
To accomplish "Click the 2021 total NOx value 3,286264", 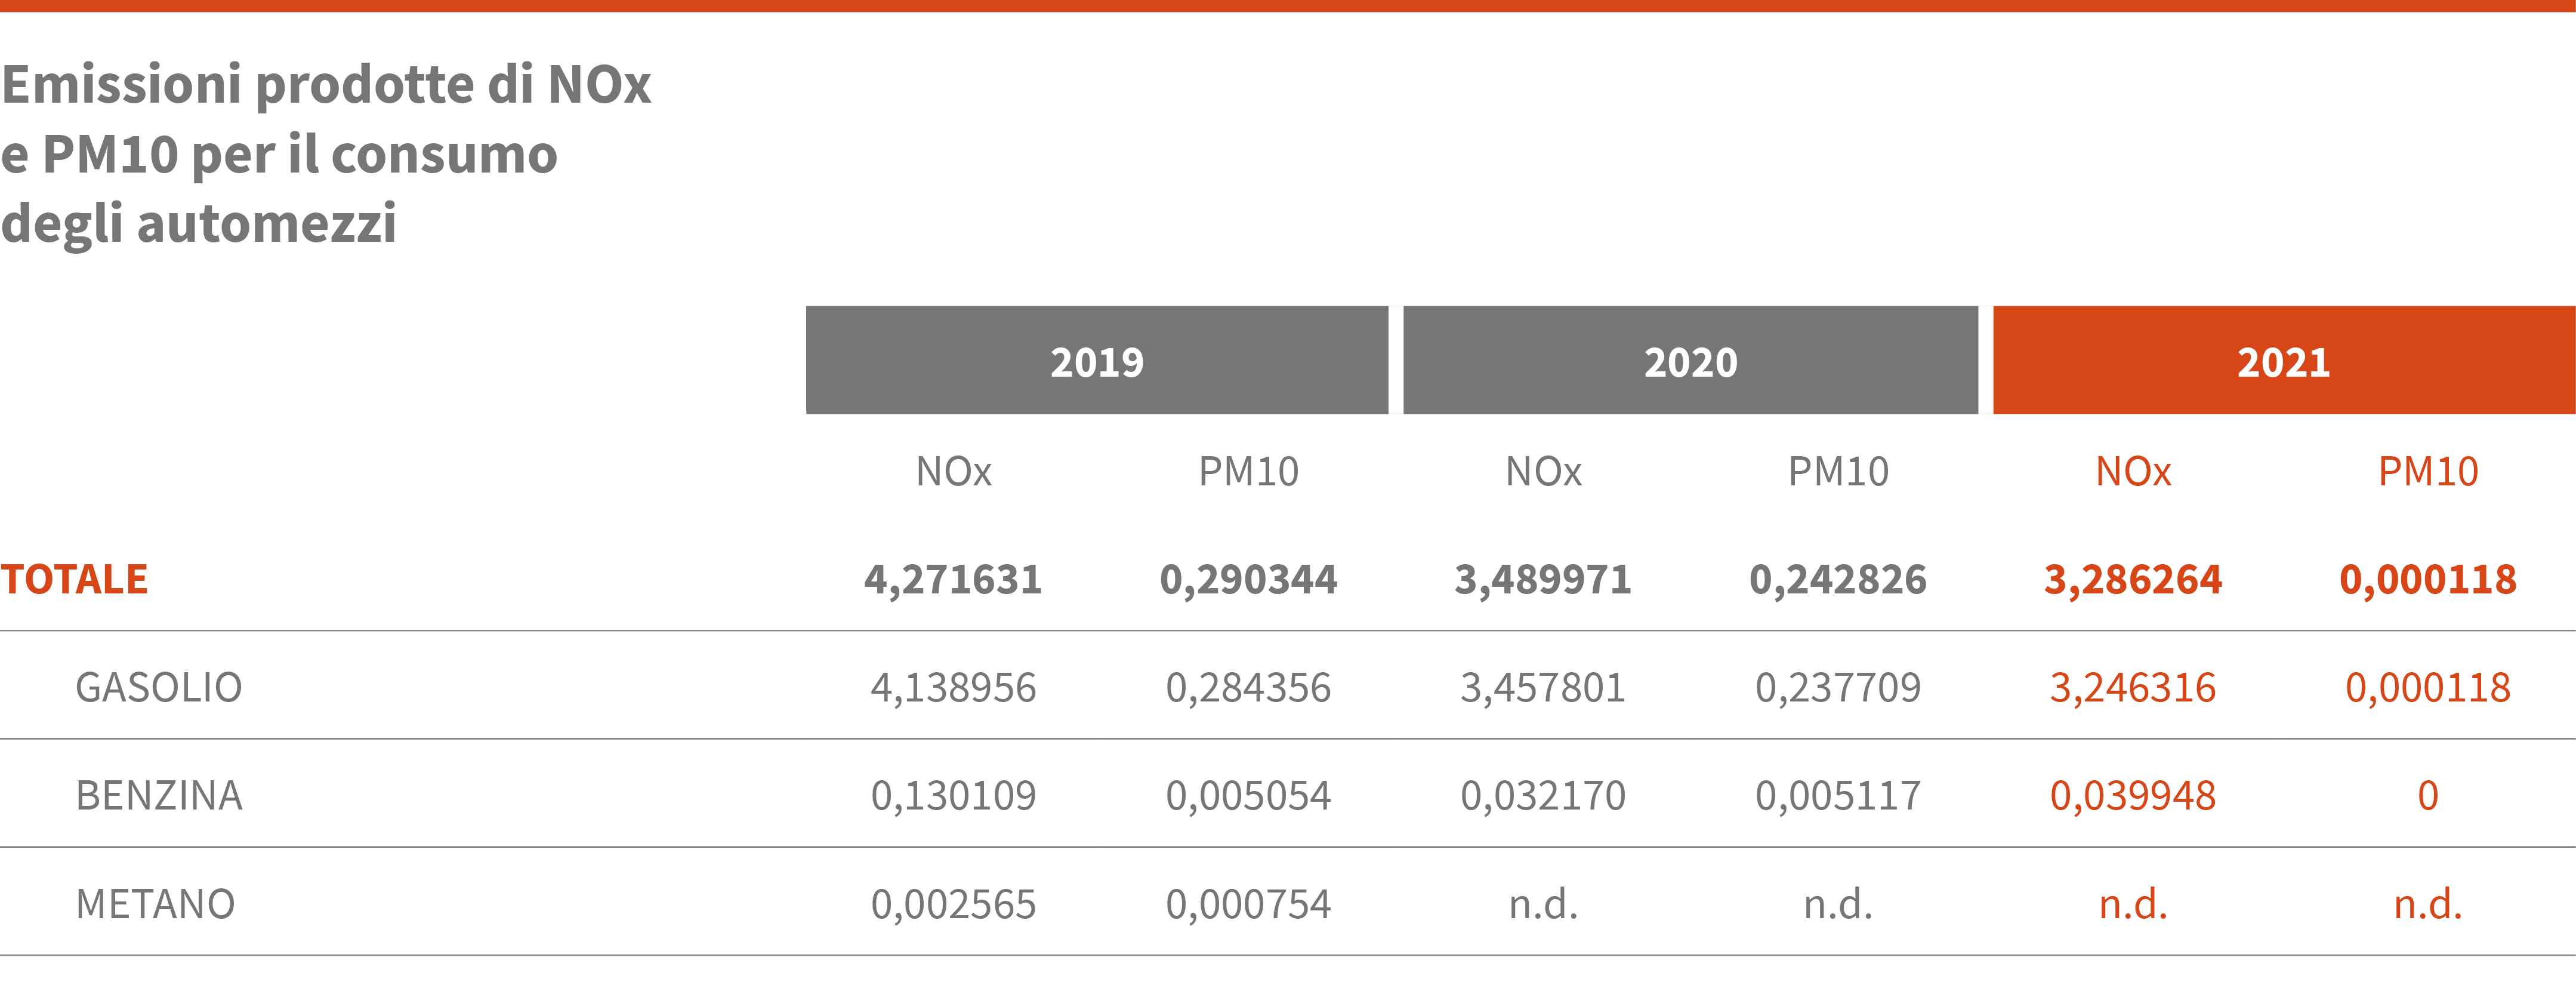I will (x=2133, y=580).
